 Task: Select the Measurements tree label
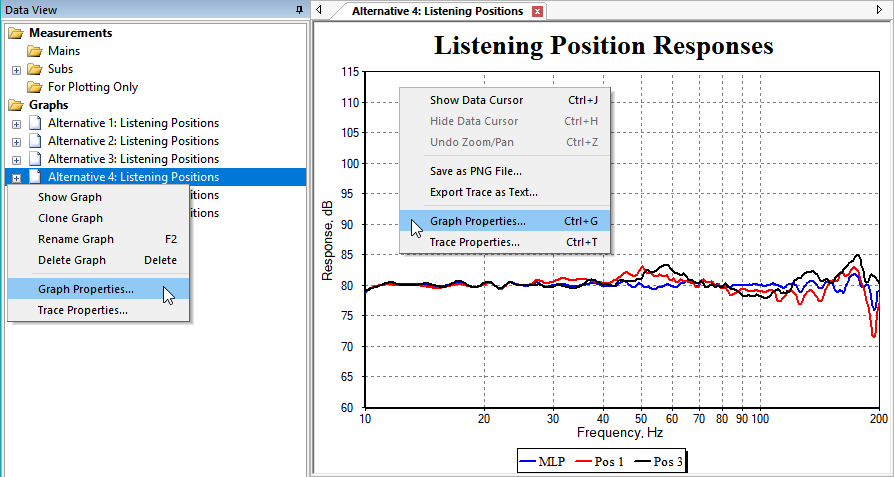click(71, 33)
